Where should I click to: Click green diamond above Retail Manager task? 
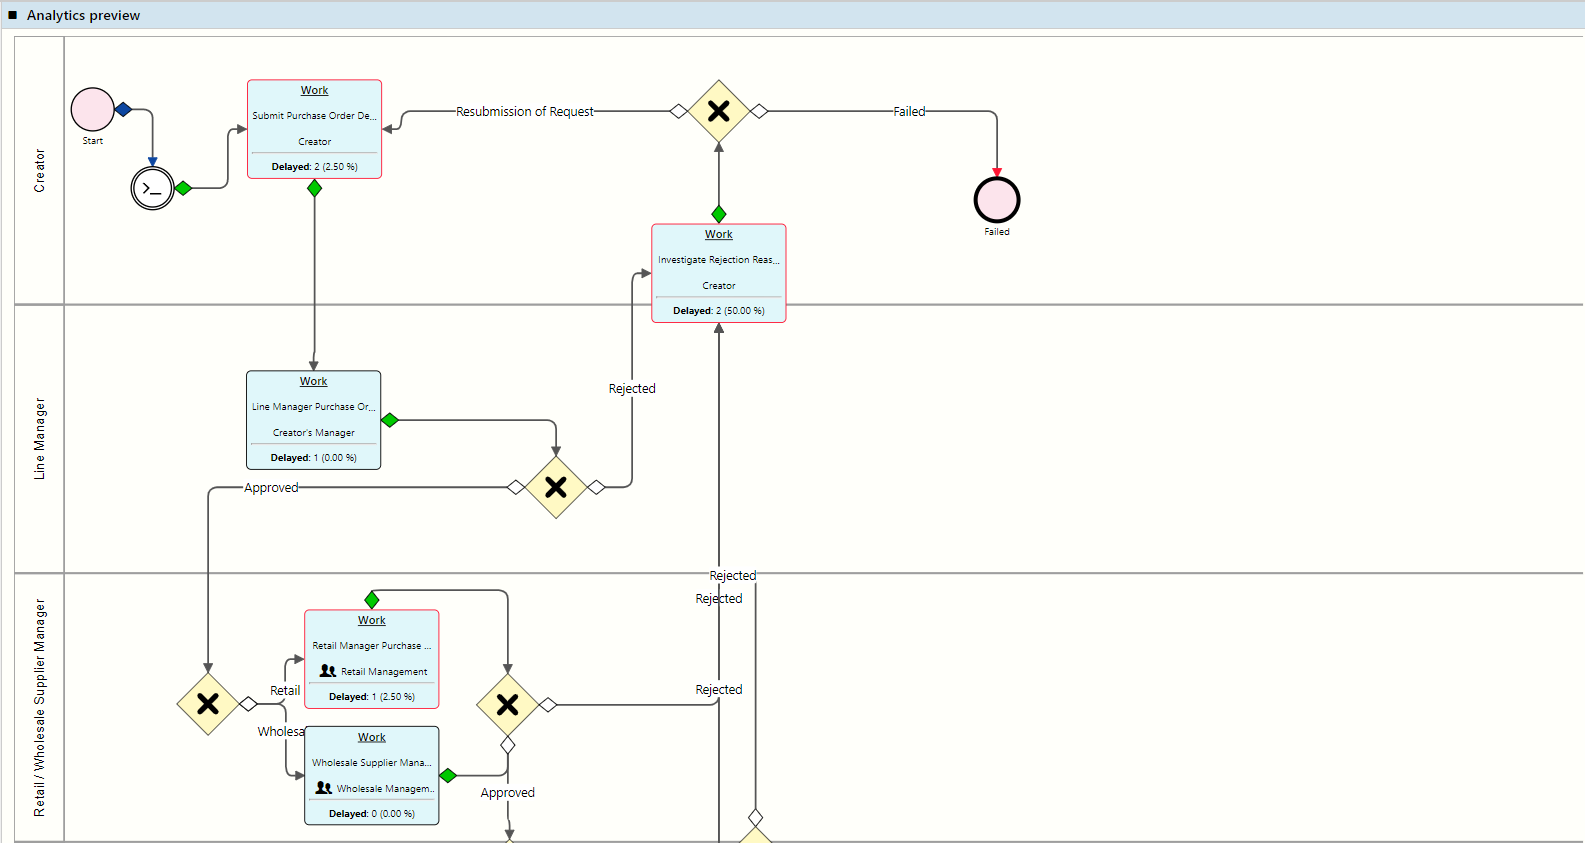372,600
